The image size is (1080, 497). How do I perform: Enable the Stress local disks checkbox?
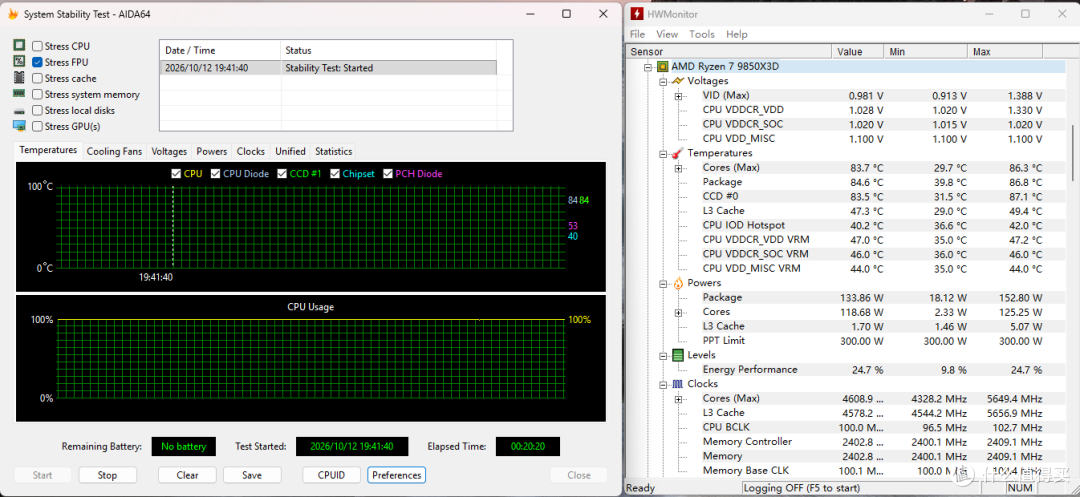click(x=37, y=110)
